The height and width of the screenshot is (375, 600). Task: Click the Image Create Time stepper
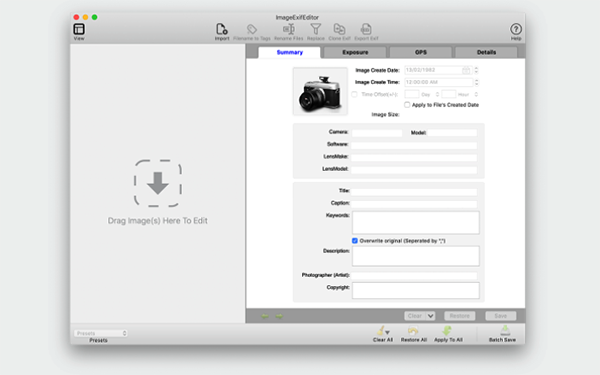pyautogui.click(x=476, y=82)
